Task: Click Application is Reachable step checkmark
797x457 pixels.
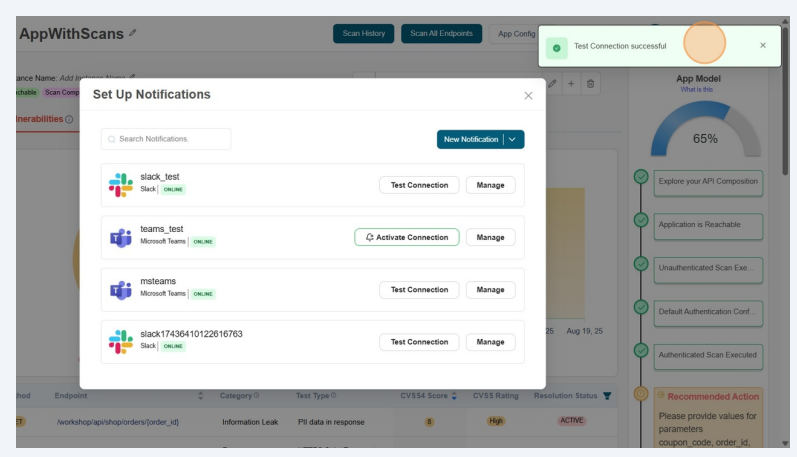Action: [641, 220]
